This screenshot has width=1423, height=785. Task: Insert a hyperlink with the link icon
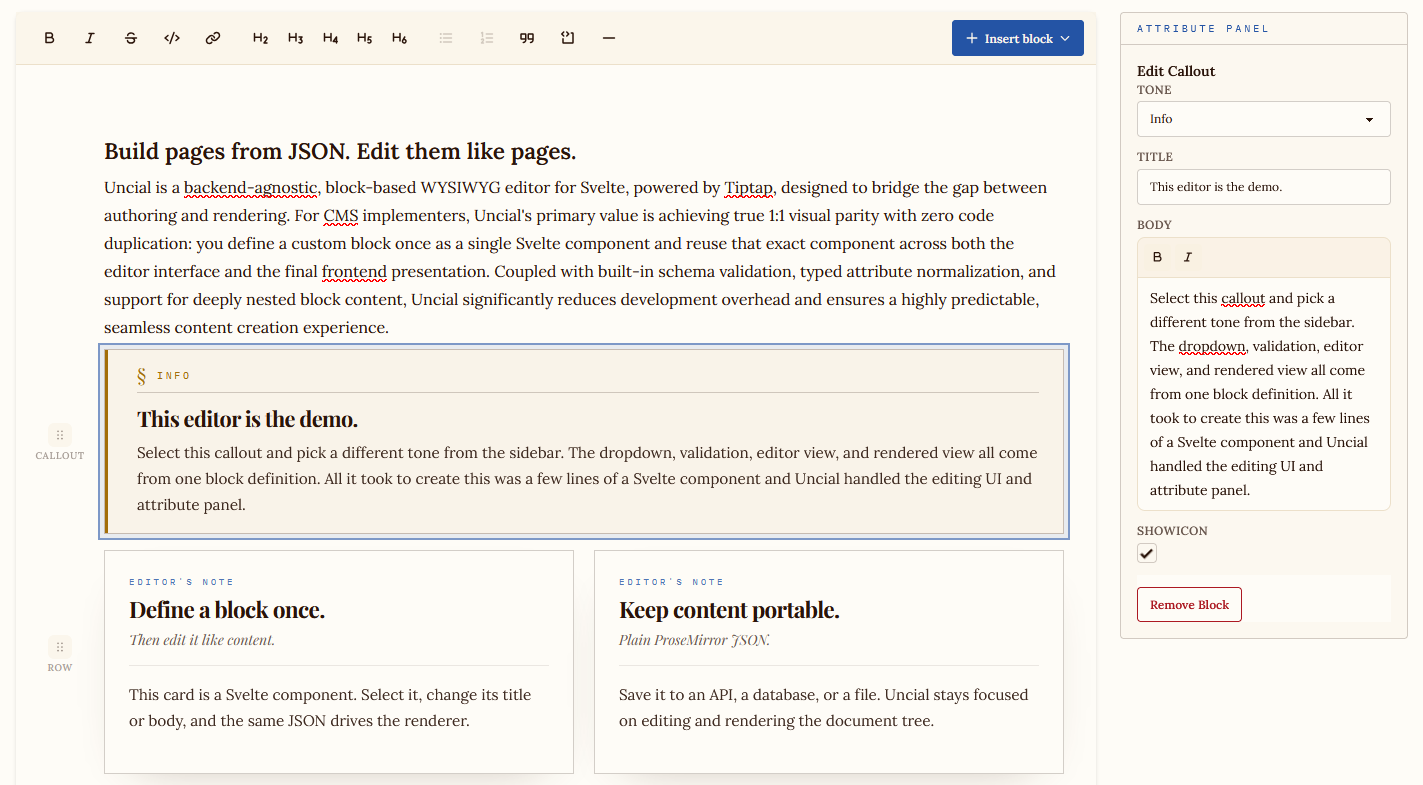pyautogui.click(x=213, y=38)
